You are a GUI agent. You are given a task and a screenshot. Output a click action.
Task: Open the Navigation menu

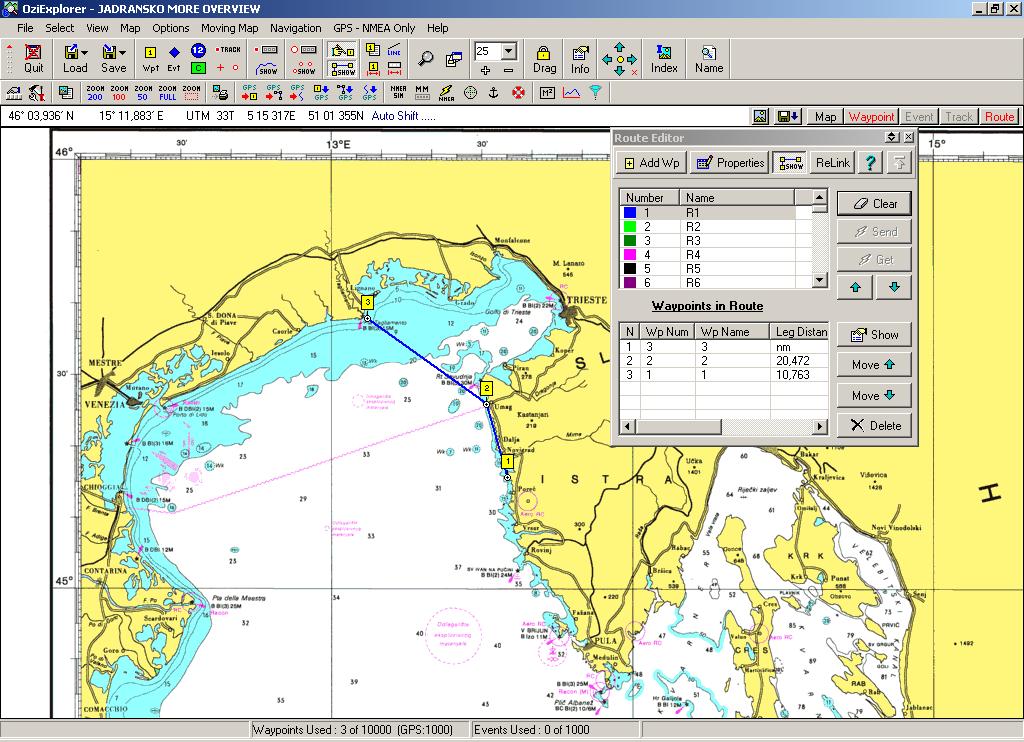[x=296, y=28]
